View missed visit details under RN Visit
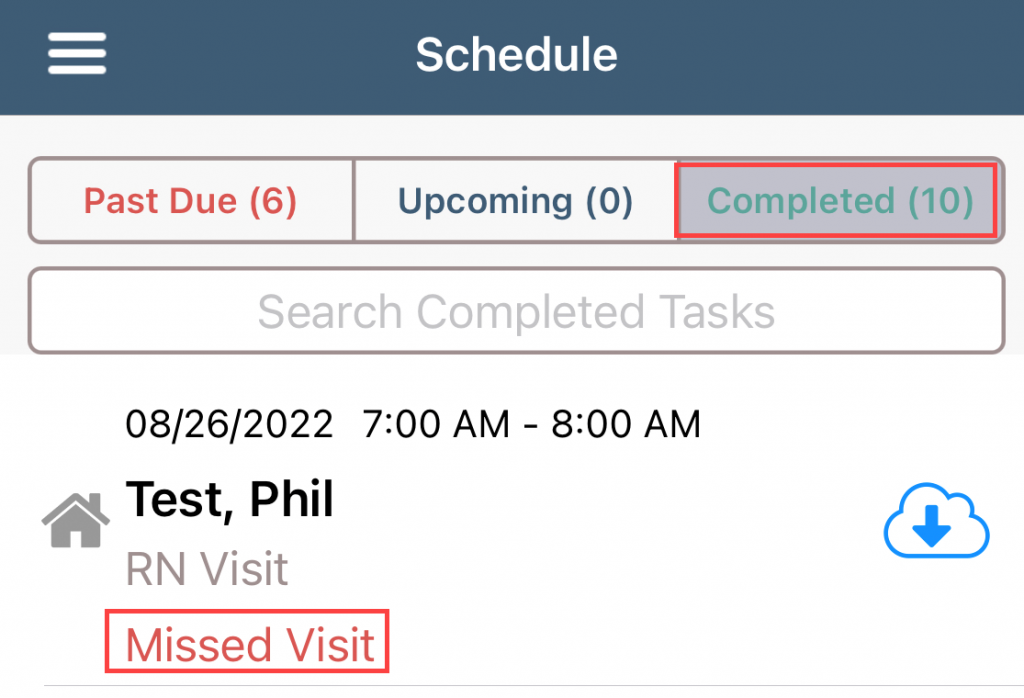This screenshot has width=1024, height=698. [x=246, y=643]
